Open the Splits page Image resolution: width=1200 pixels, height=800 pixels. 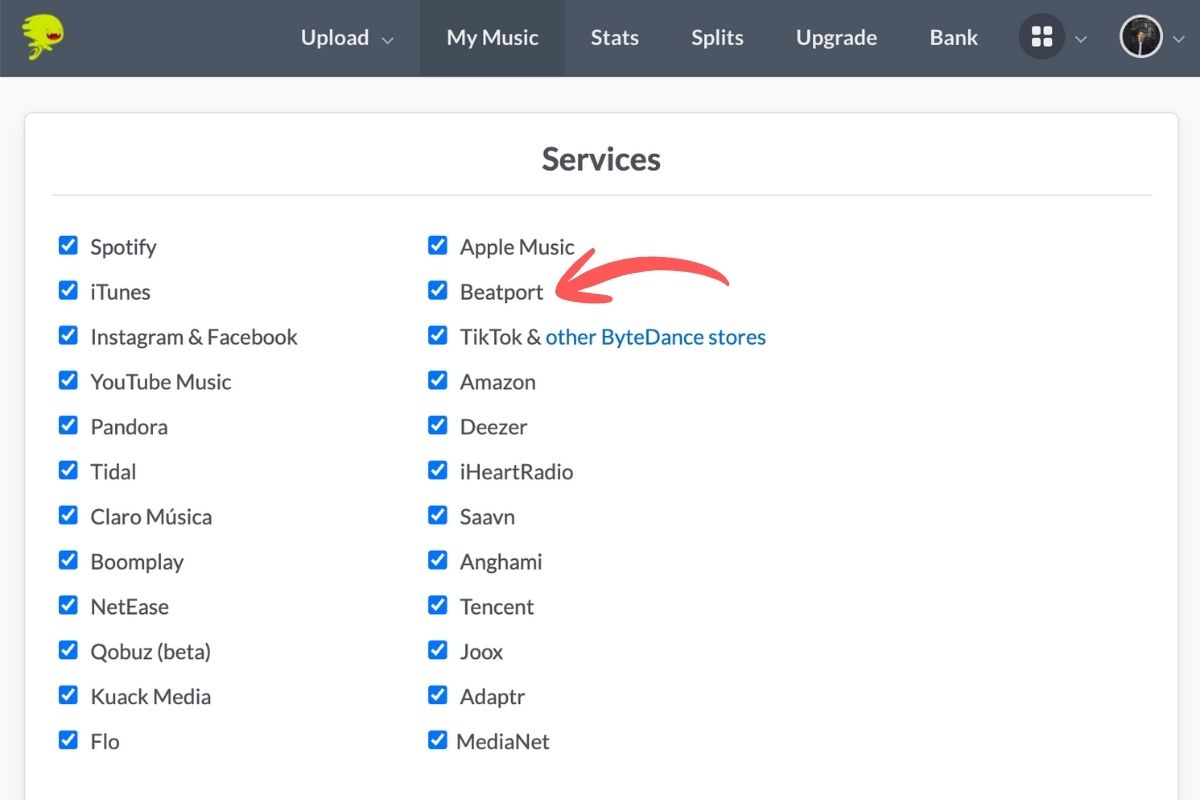[x=717, y=38]
